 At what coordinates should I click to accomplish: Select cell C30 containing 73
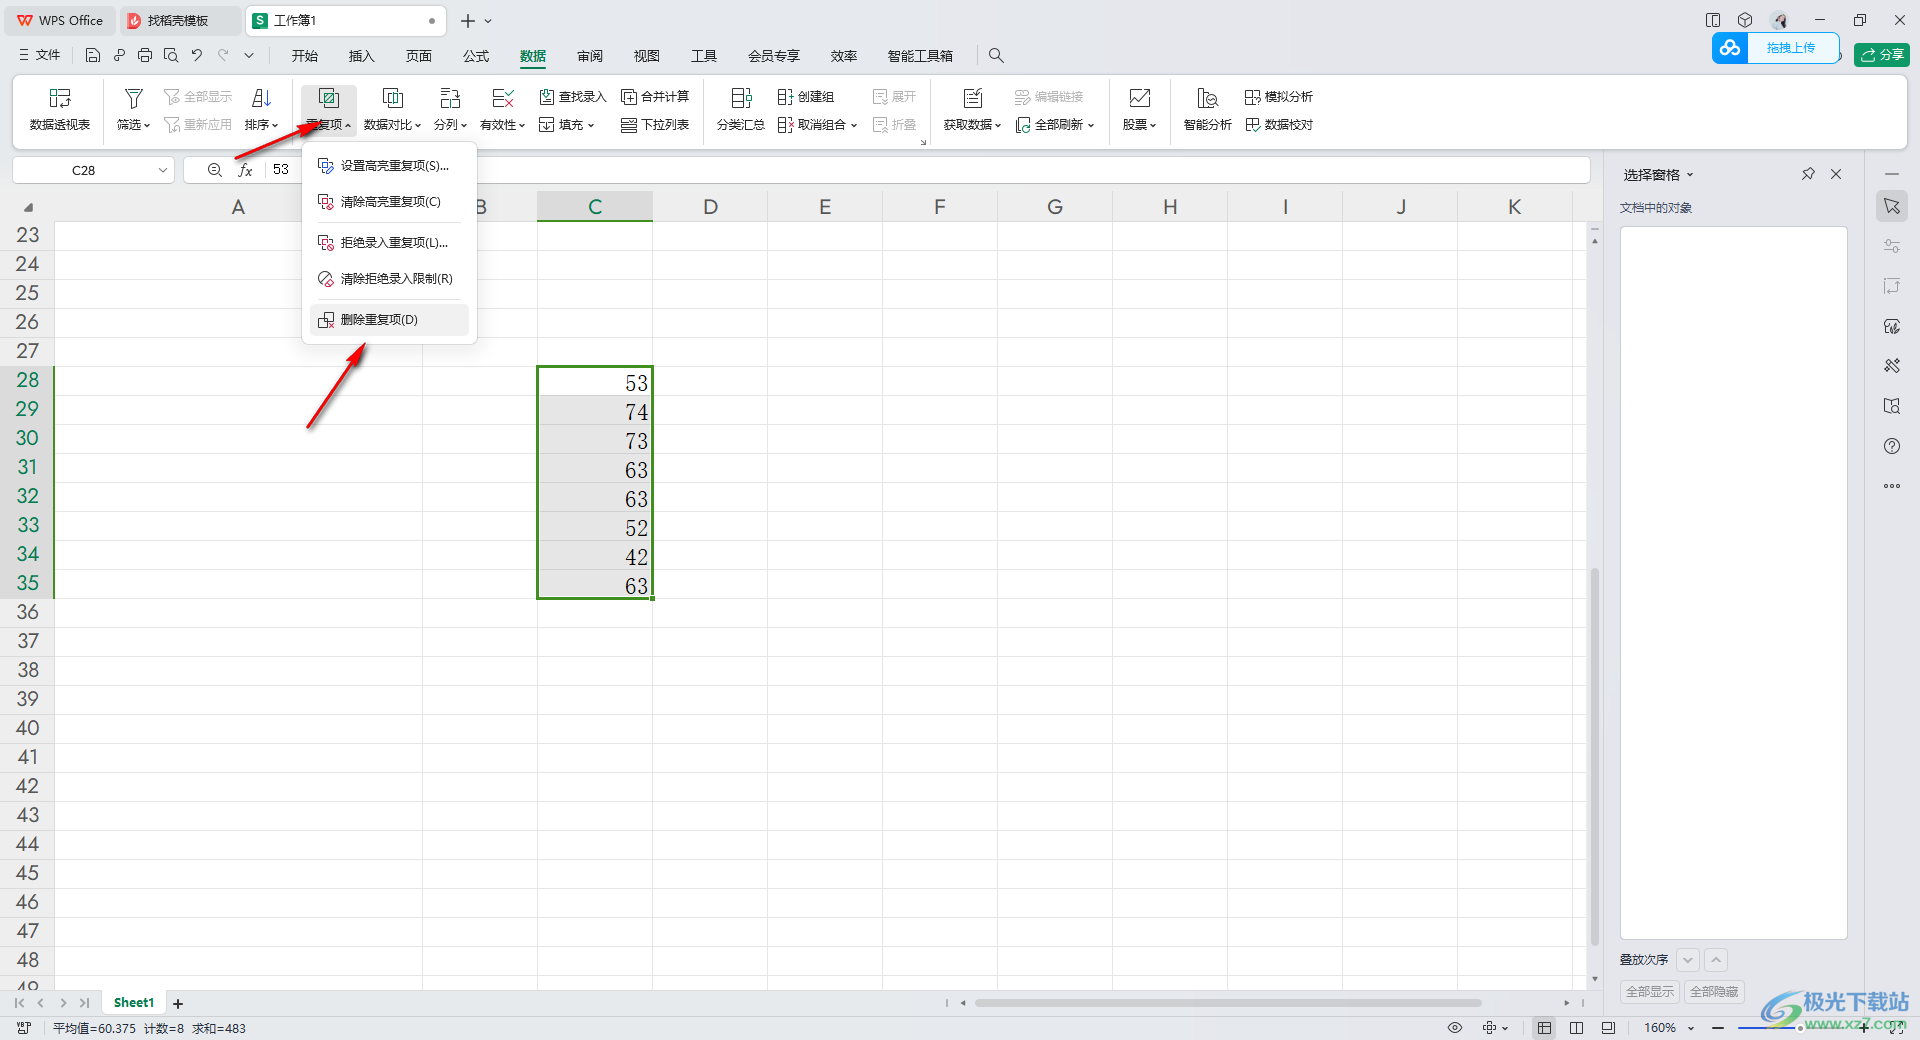pyautogui.click(x=595, y=441)
